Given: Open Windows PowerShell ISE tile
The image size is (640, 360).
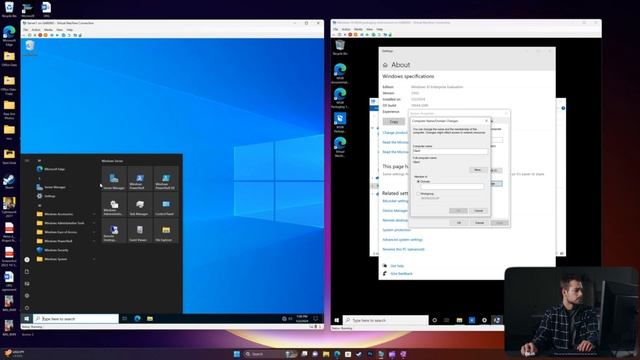Looking at the screenshot, I should click(165, 178).
